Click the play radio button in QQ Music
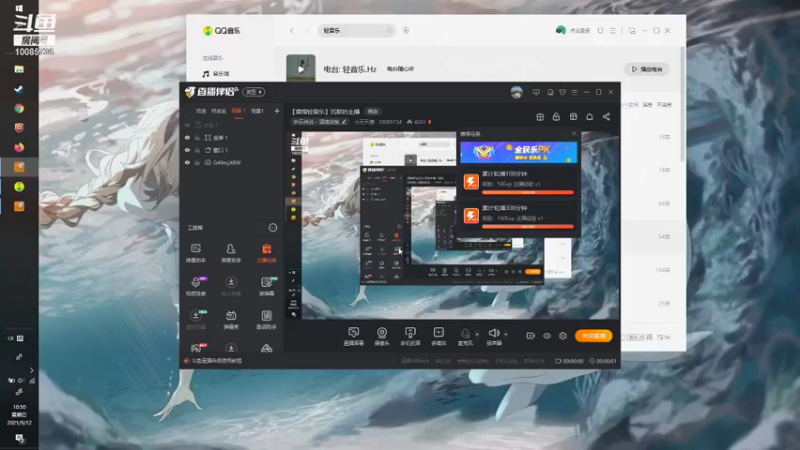800x450 pixels. 647,69
